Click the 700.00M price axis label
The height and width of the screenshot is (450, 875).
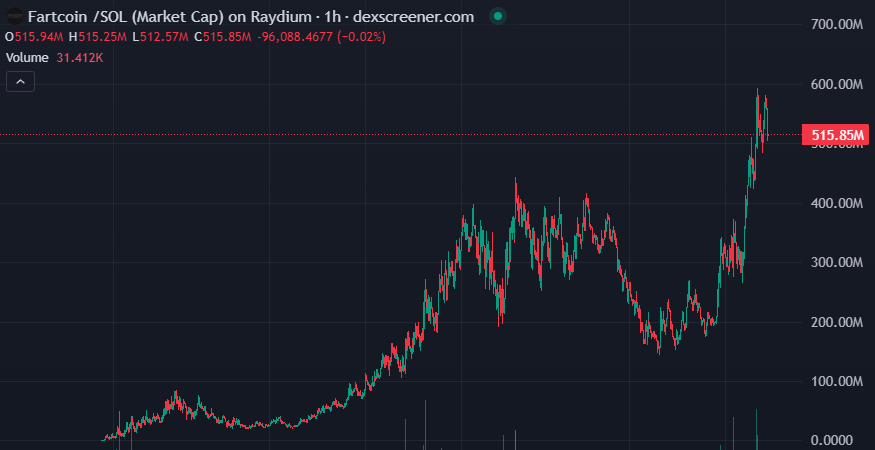tap(838, 25)
